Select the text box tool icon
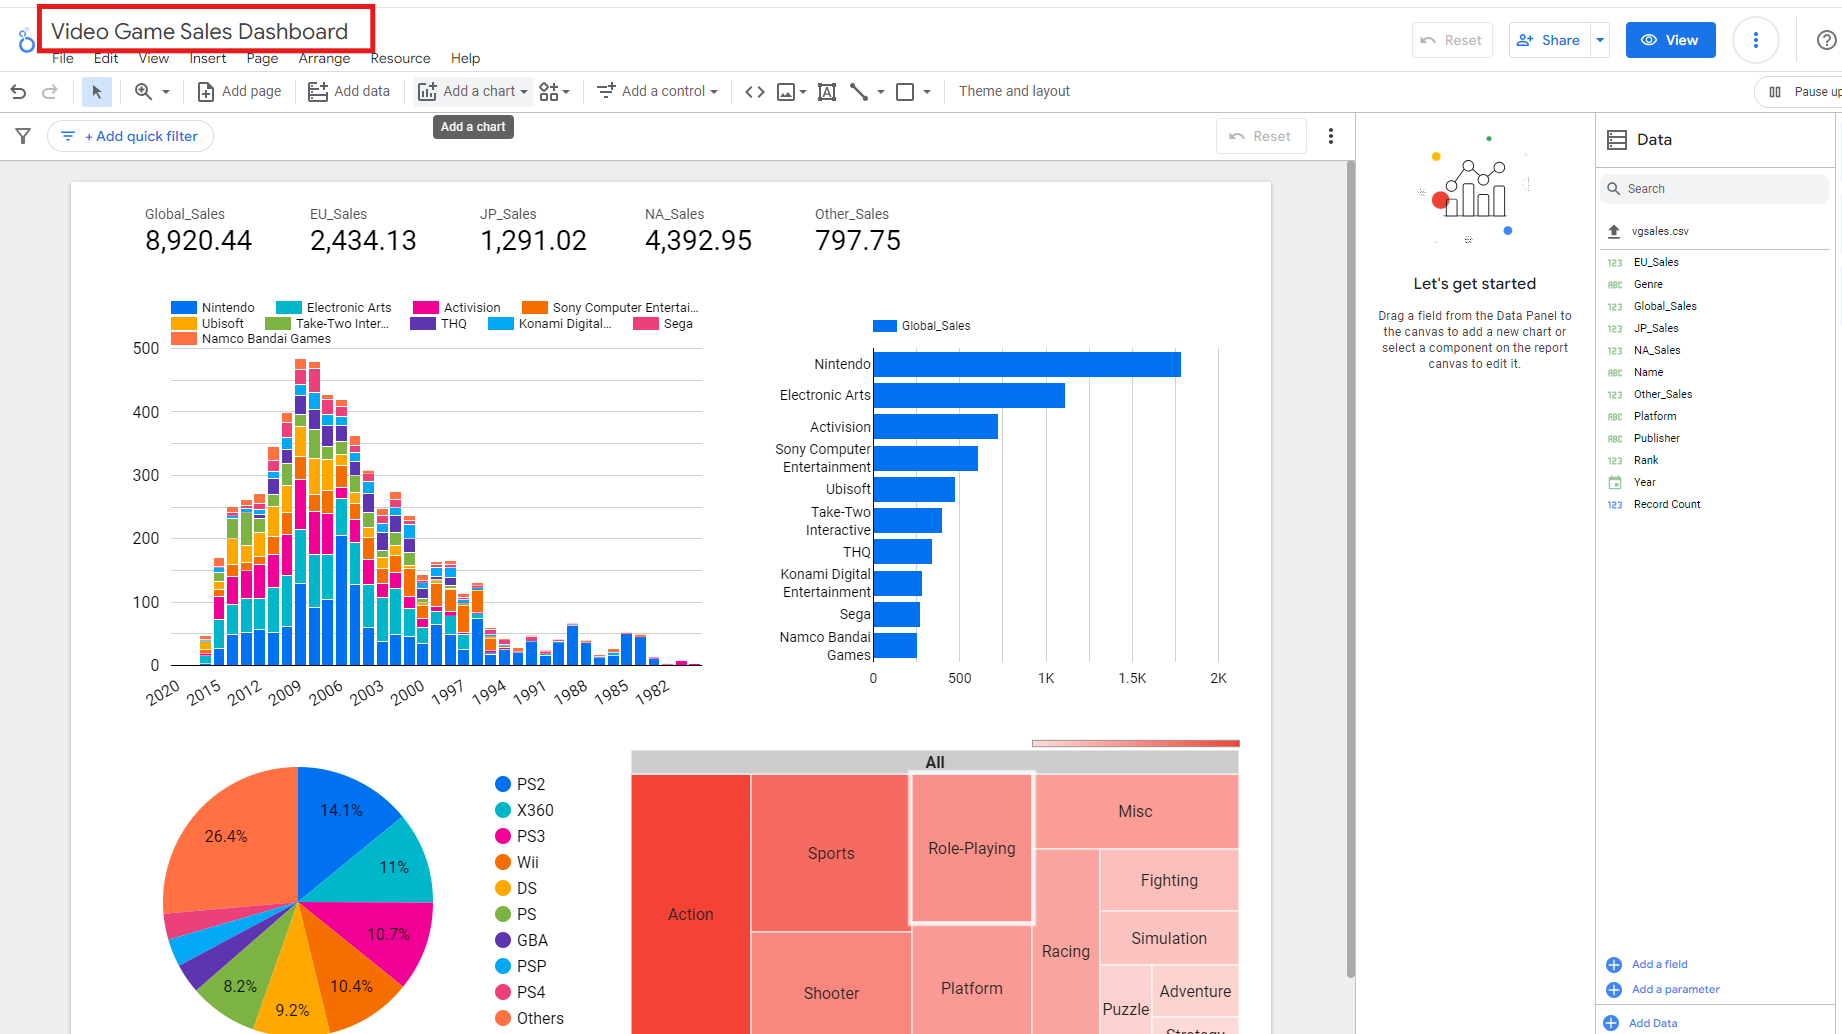Viewport: 1842px width, 1034px height. [x=827, y=92]
